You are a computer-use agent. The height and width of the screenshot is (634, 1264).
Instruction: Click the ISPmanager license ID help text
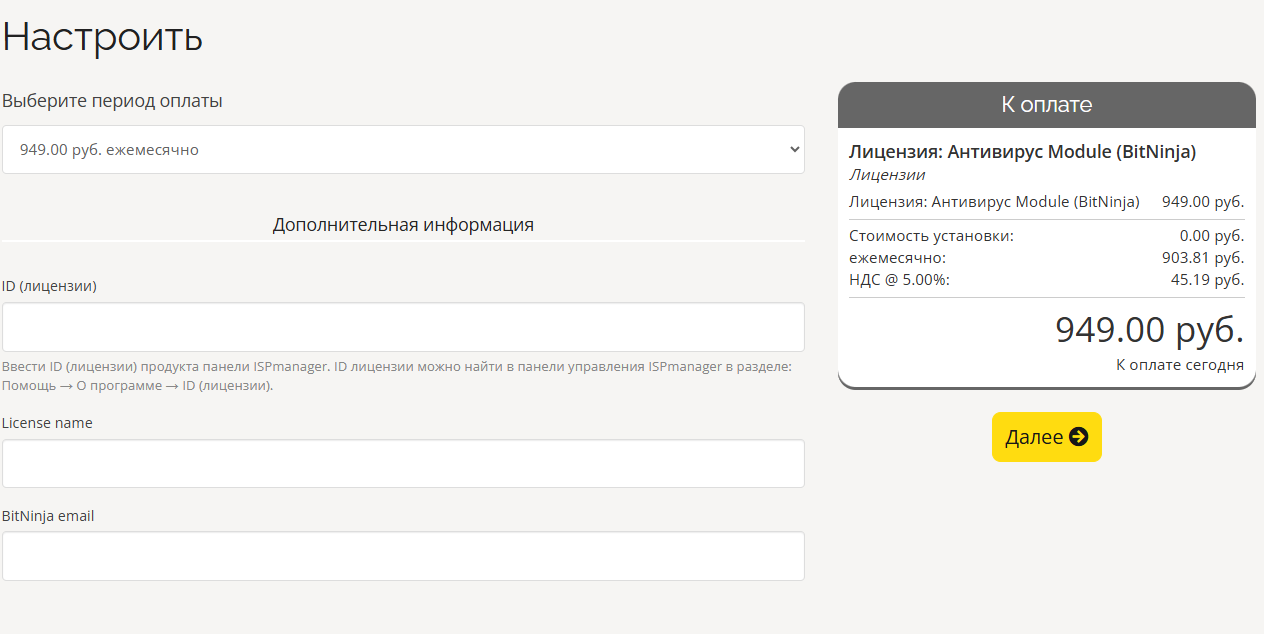pyautogui.click(x=397, y=376)
